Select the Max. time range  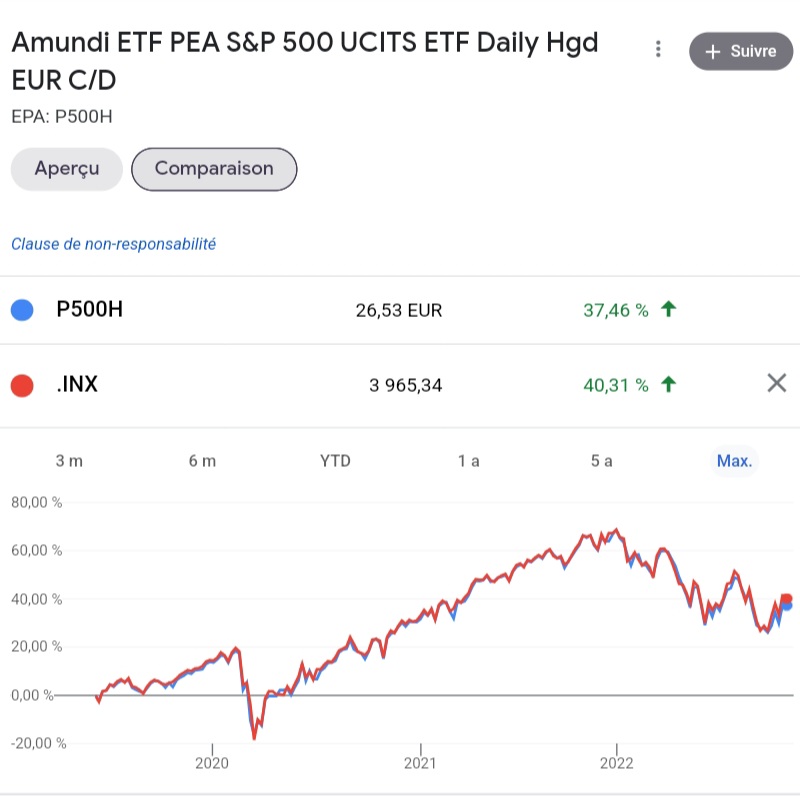[x=734, y=461]
